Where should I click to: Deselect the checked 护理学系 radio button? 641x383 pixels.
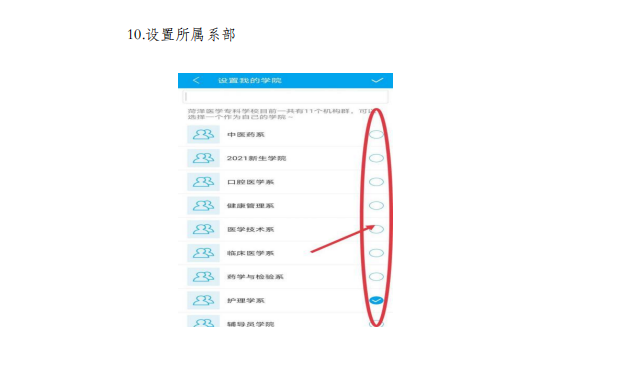click(x=376, y=300)
